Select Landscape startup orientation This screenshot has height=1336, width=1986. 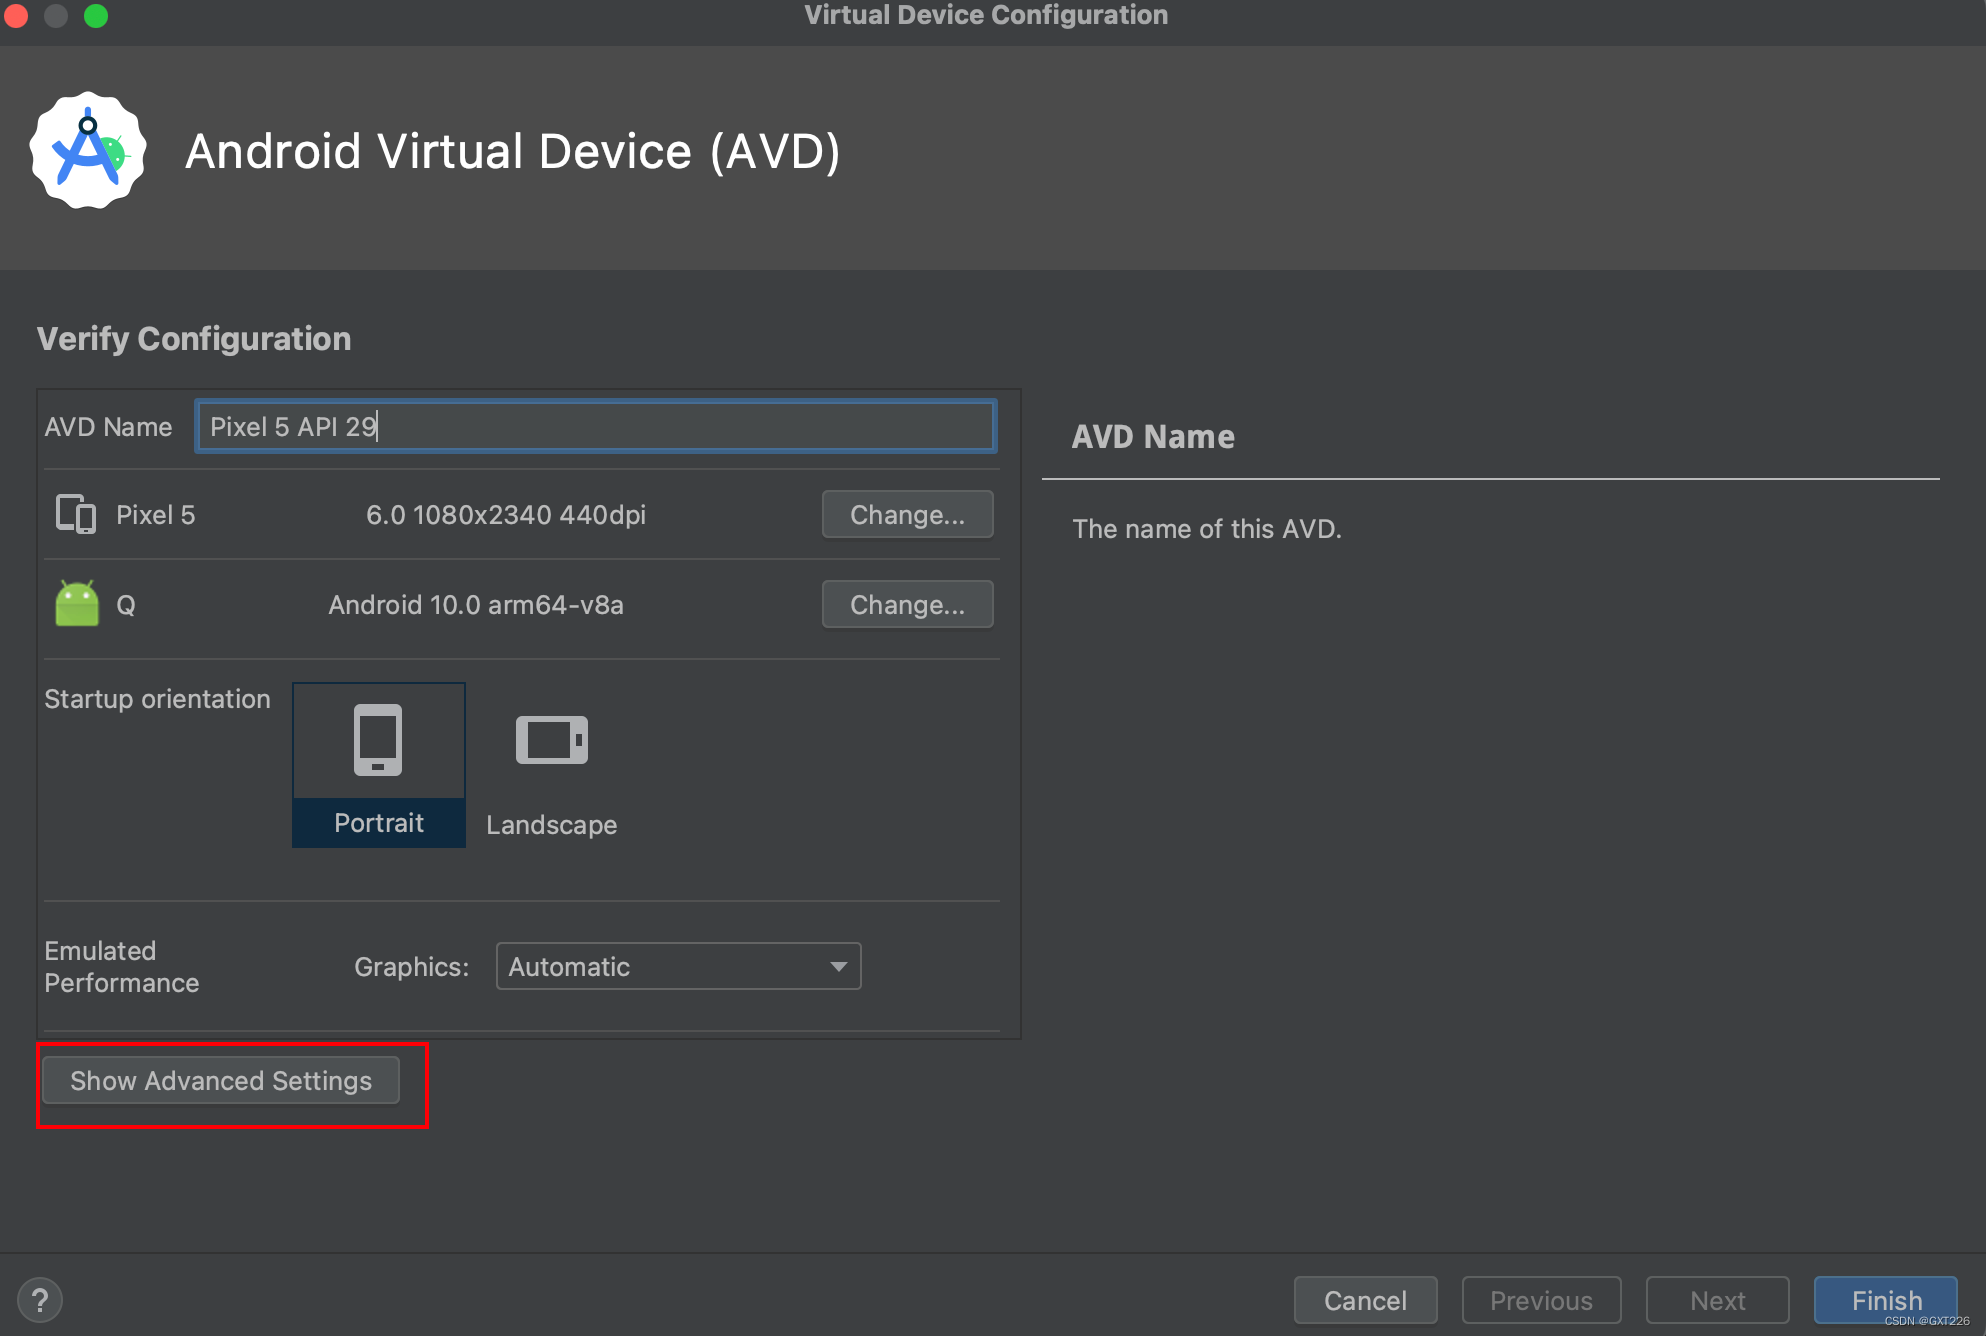[551, 824]
